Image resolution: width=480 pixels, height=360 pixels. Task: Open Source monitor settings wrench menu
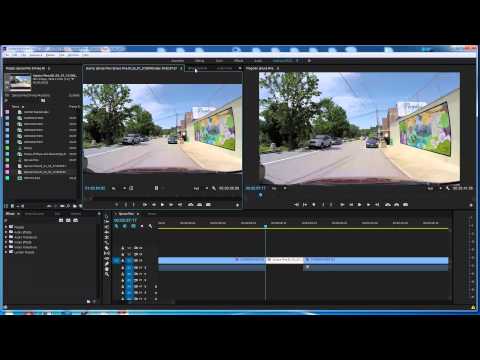click(214, 188)
